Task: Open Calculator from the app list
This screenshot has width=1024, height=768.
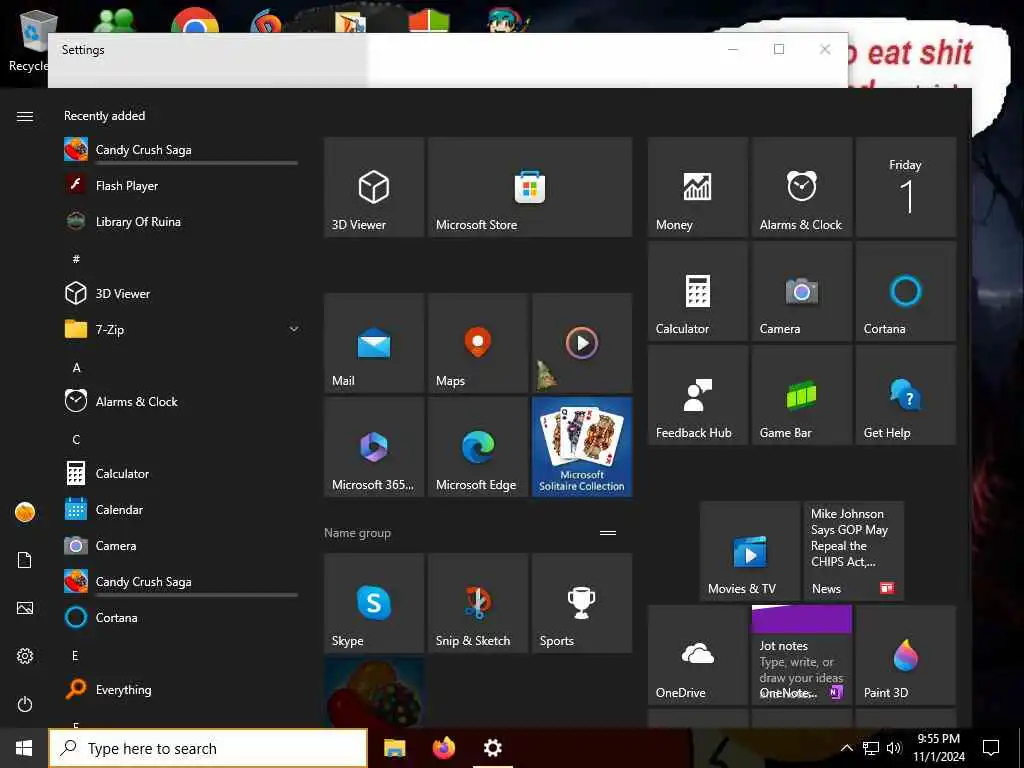Action: click(182, 473)
